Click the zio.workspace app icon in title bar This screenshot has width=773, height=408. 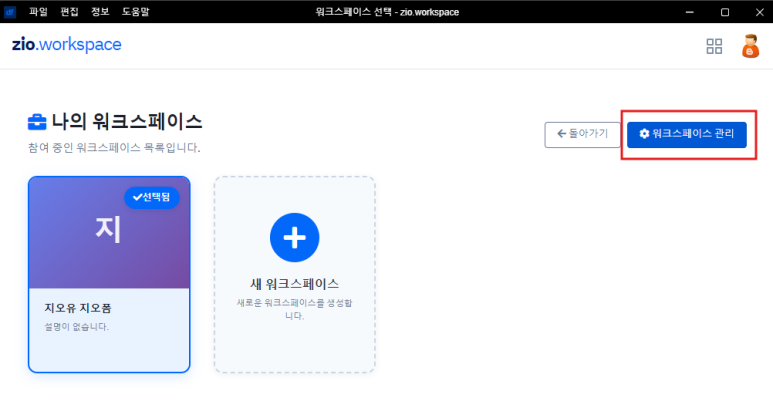point(11,12)
